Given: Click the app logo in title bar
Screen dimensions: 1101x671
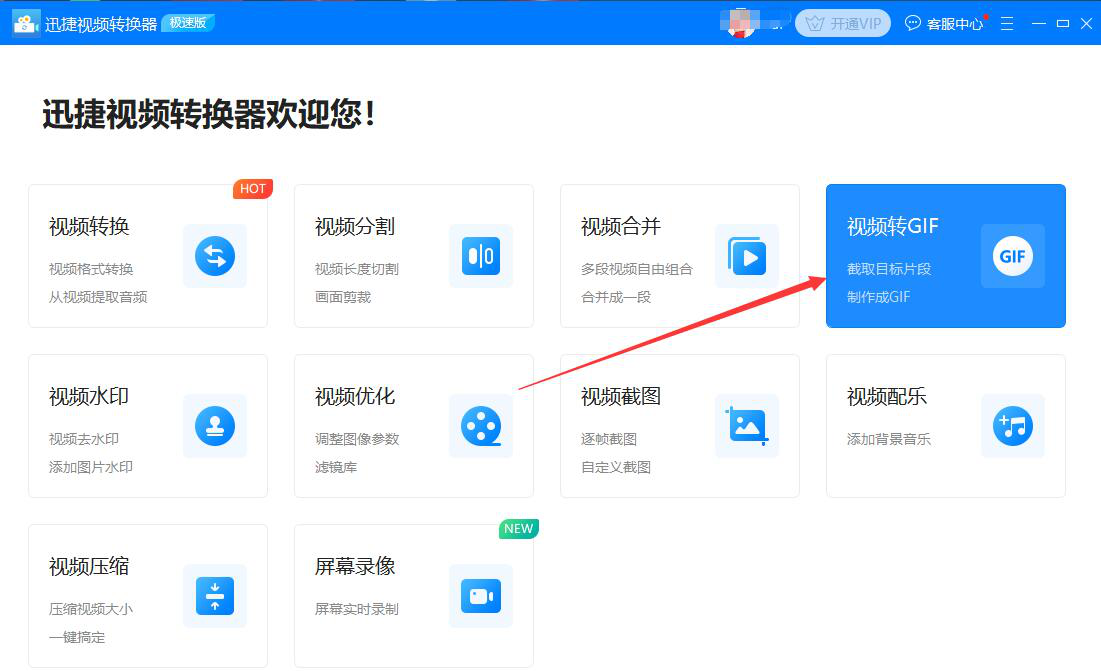Looking at the screenshot, I should coord(26,23).
